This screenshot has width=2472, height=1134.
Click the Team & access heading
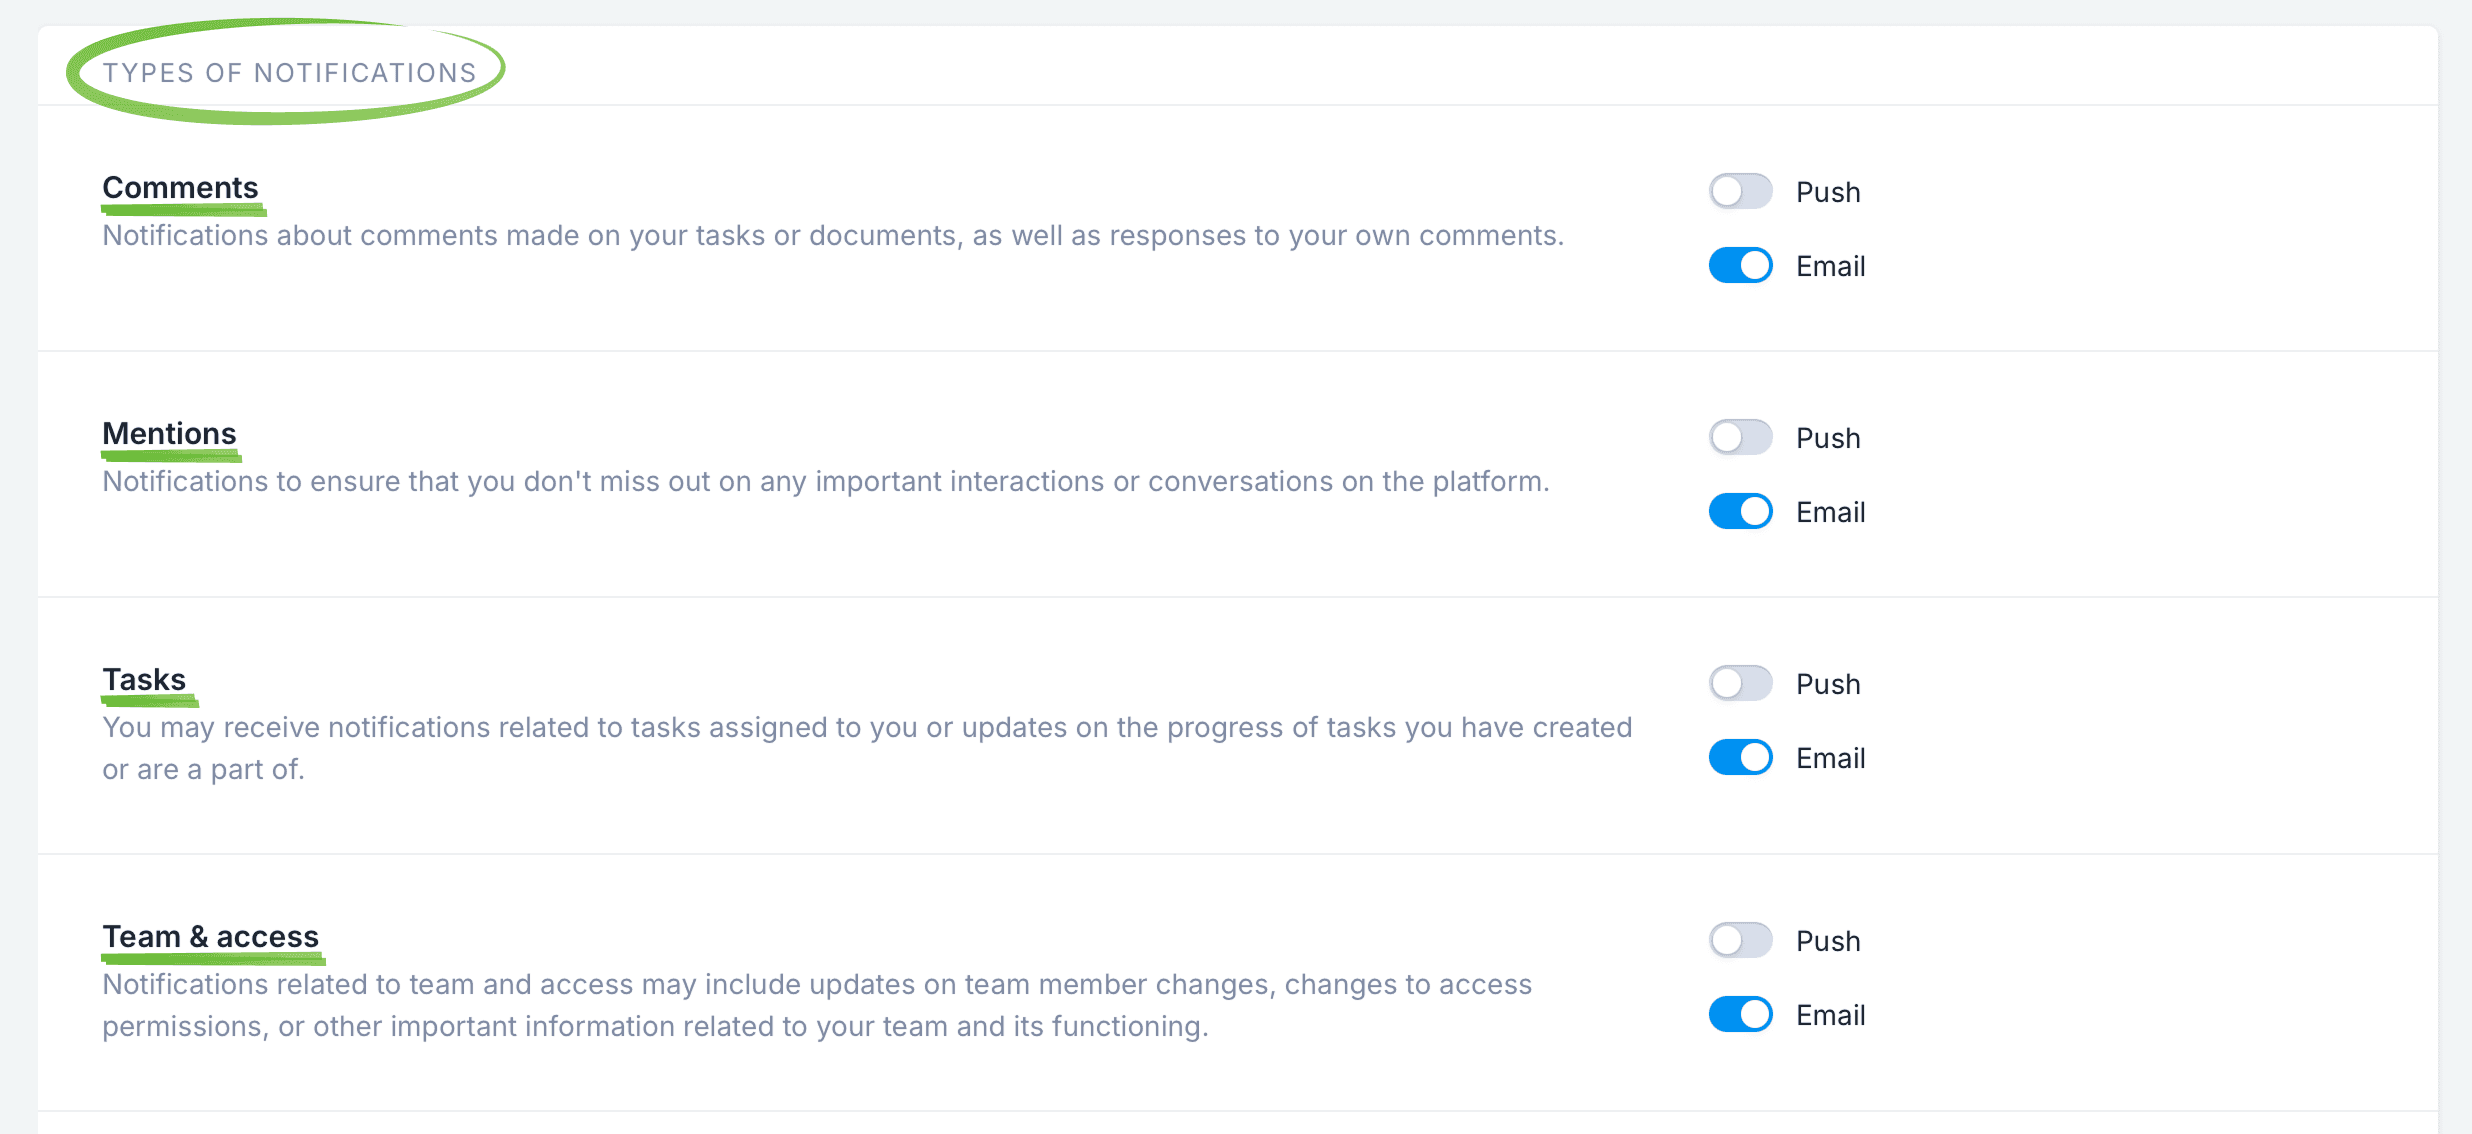pyautogui.click(x=210, y=937)
